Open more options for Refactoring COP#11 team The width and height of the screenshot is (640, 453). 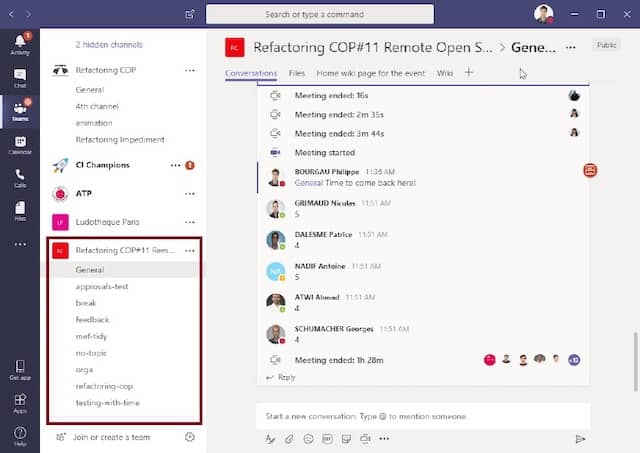click(x=190, y=251)
